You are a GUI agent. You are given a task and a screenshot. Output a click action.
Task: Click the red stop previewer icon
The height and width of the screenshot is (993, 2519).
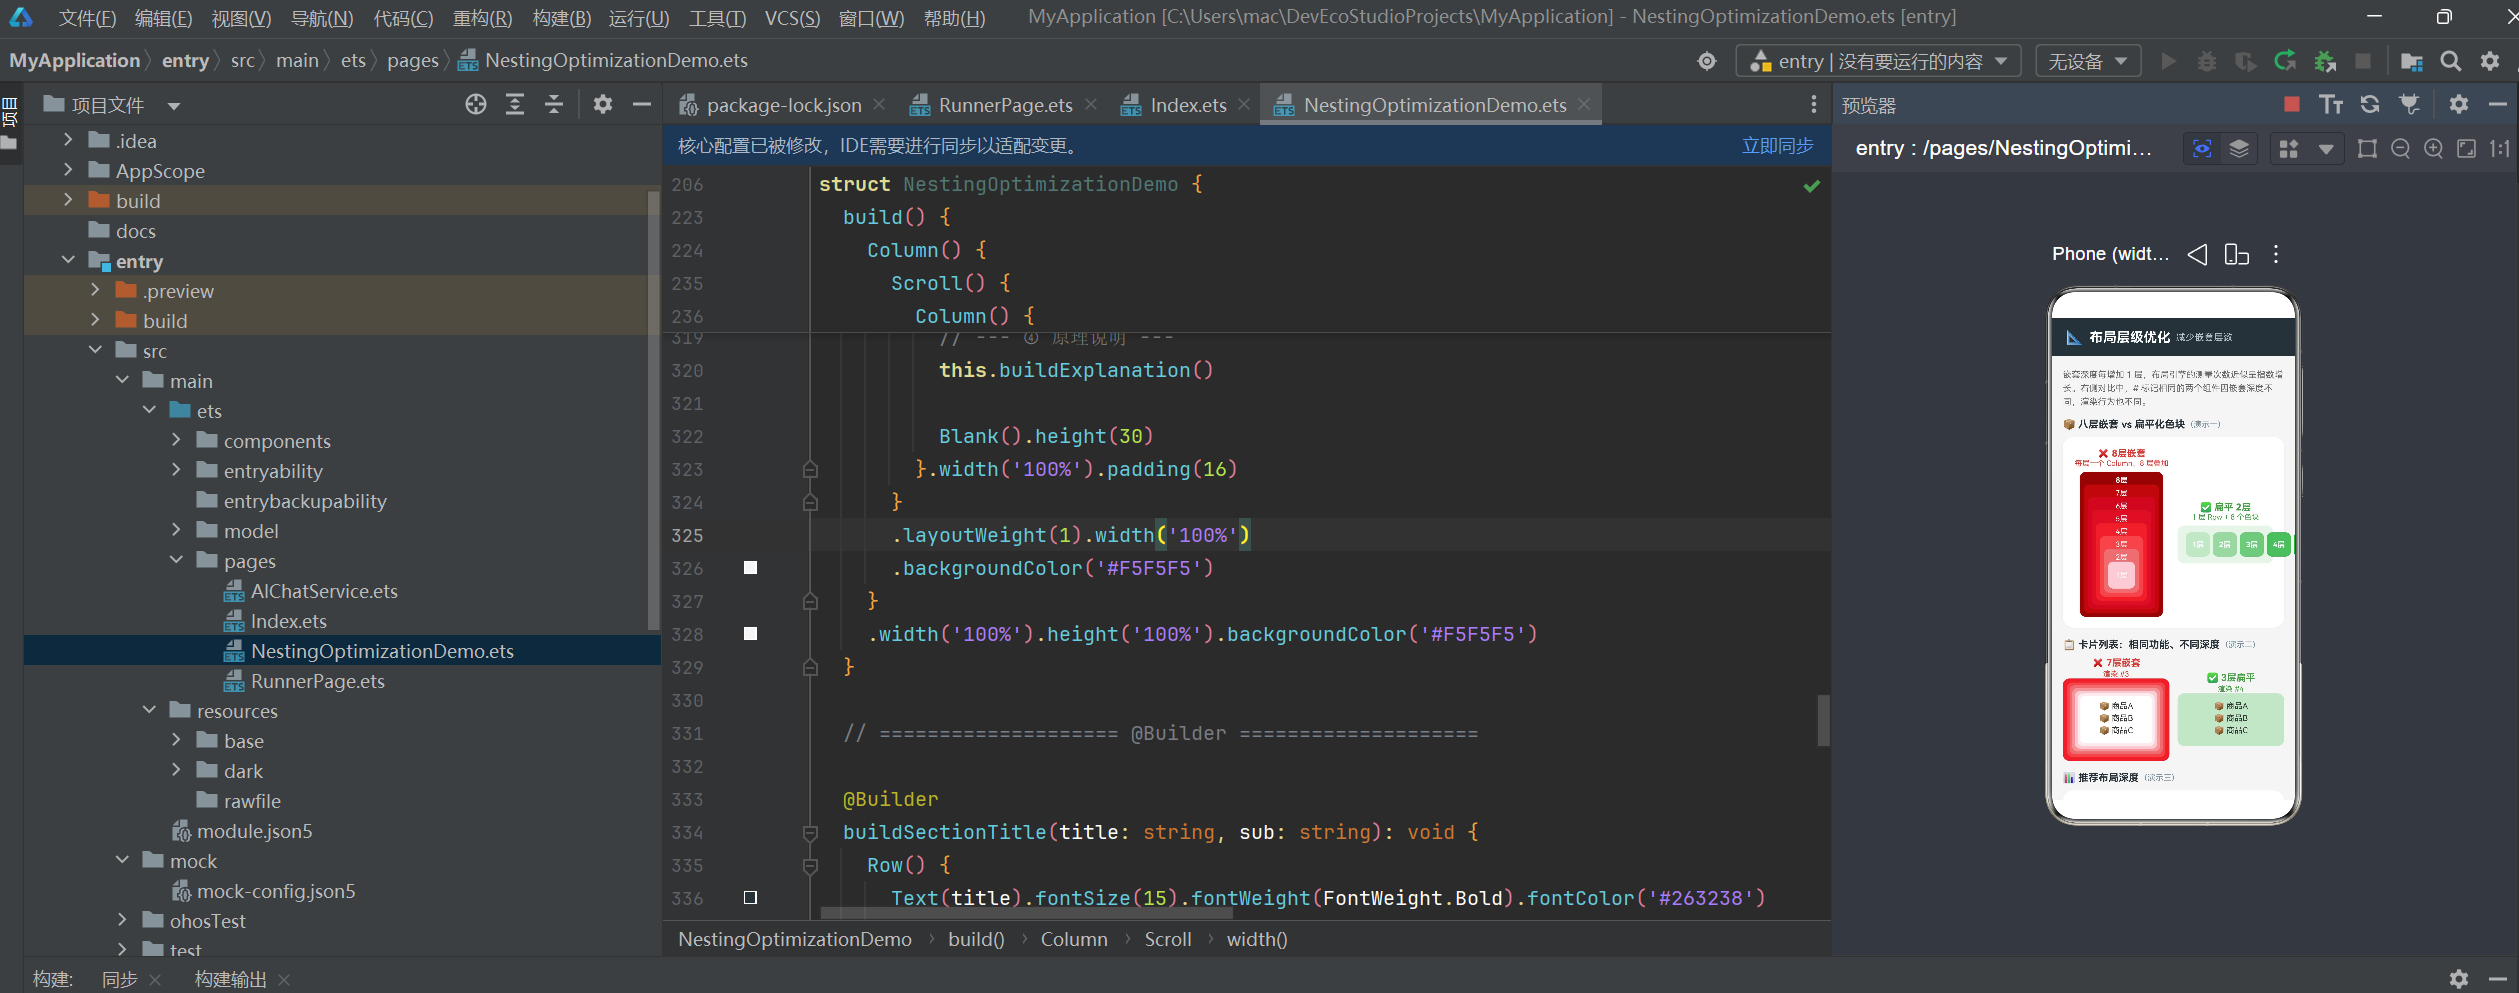pos(2292,104)
